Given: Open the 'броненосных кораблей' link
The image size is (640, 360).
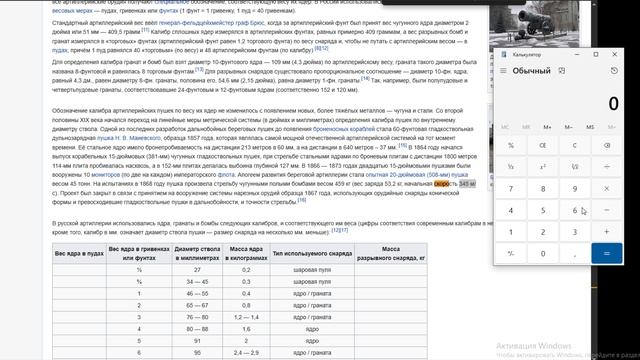Looking at the screenshot, I should [344, 129].
